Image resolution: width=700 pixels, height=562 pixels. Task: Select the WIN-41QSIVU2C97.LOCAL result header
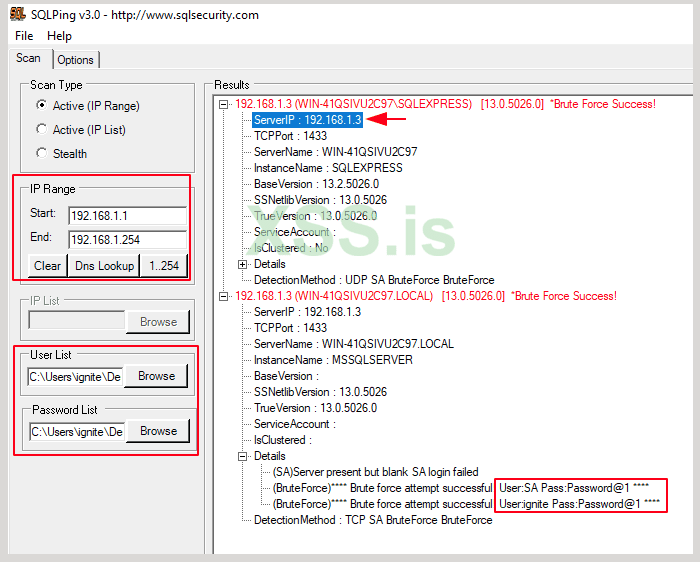[425, 296]
